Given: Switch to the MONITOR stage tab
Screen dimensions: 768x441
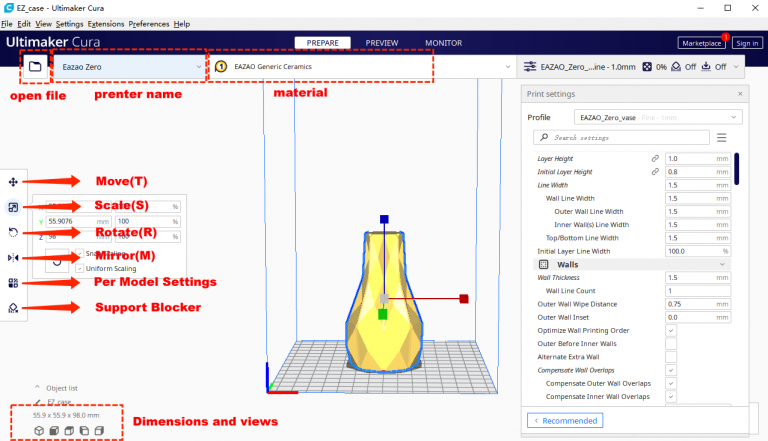Looking at the screenshot, I should (x=443, y=43).
